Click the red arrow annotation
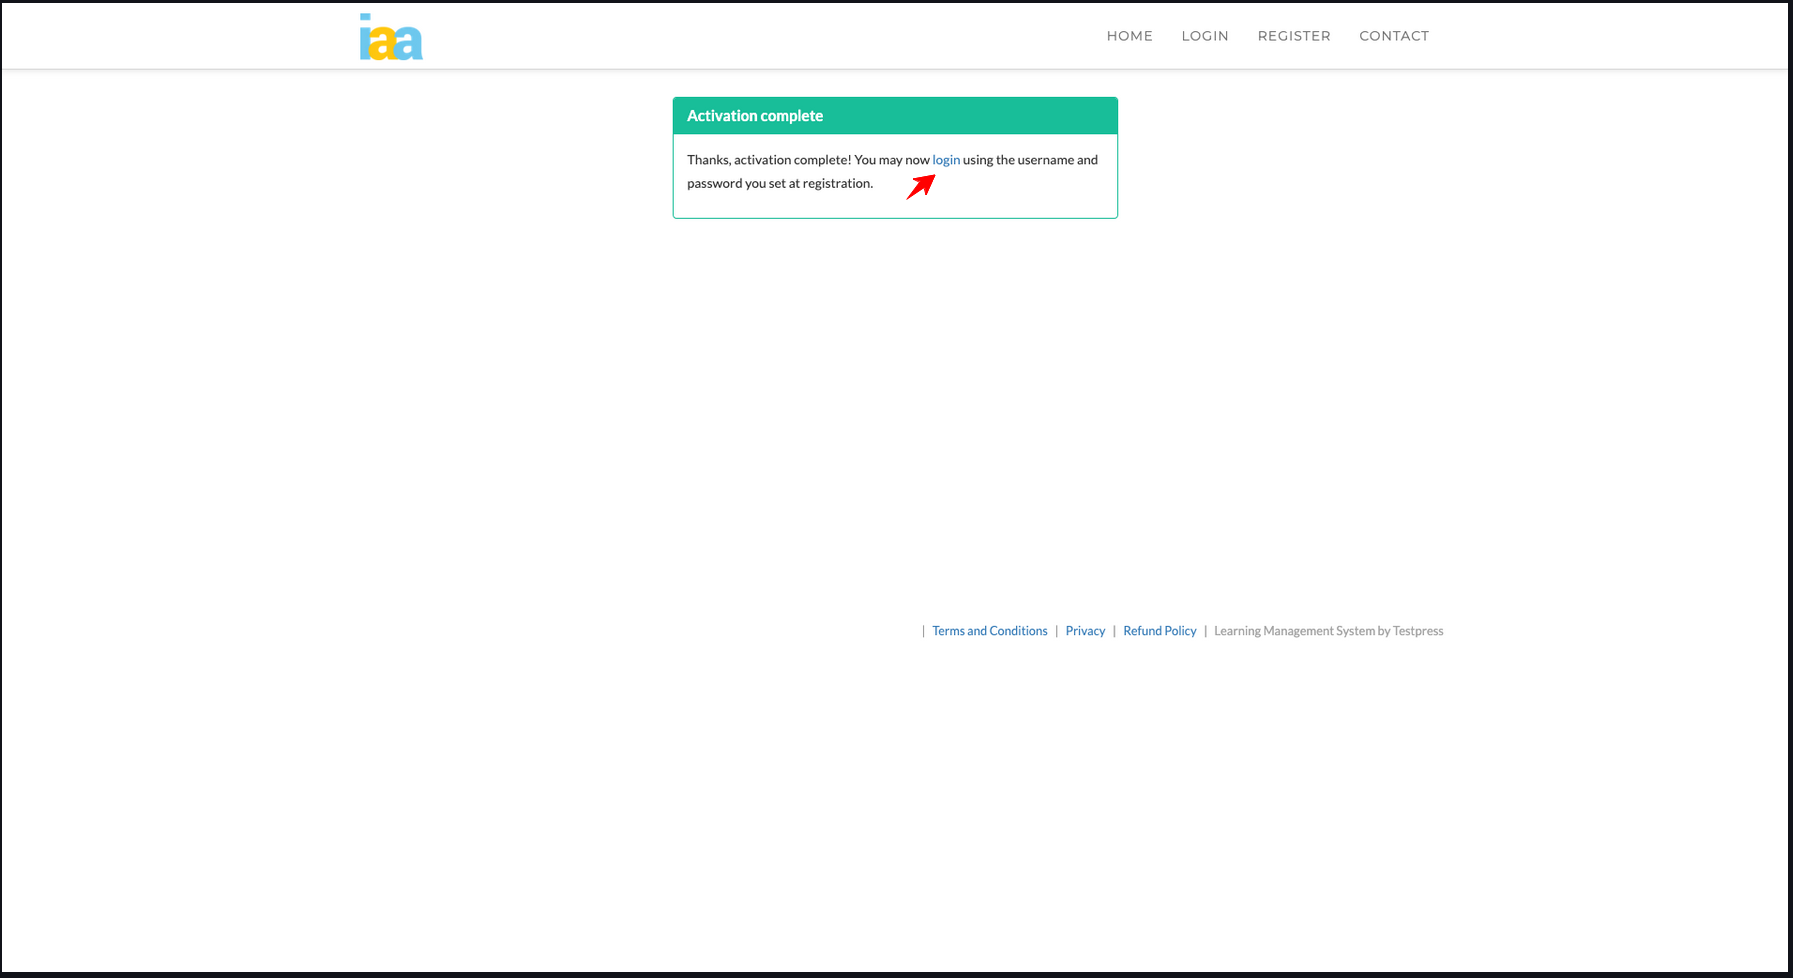 click(x=921, y=186)
